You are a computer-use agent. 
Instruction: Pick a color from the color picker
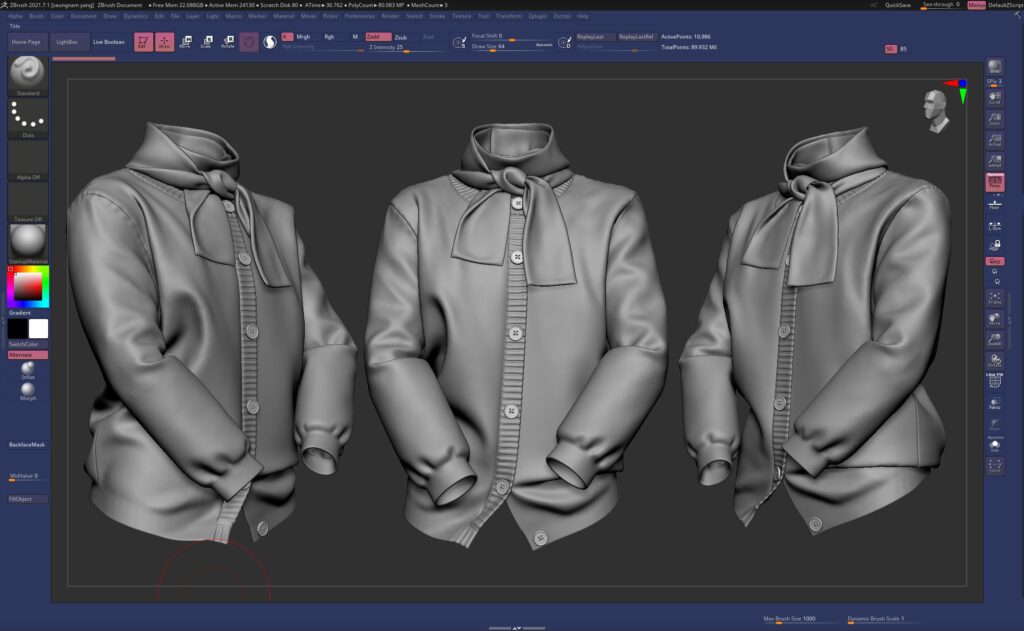27,287
